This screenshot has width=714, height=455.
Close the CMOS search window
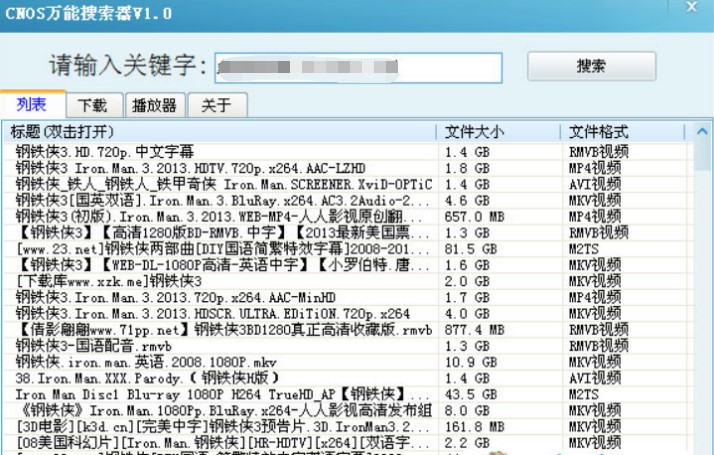tap(692, 7)
